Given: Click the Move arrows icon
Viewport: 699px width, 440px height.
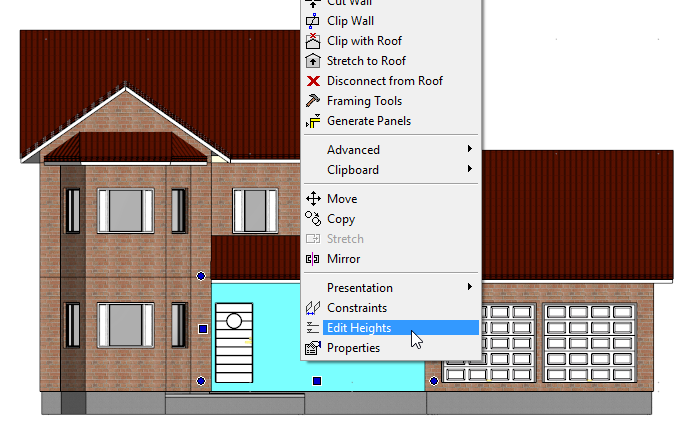Looking at the screenshot, I should click(313, 199).
